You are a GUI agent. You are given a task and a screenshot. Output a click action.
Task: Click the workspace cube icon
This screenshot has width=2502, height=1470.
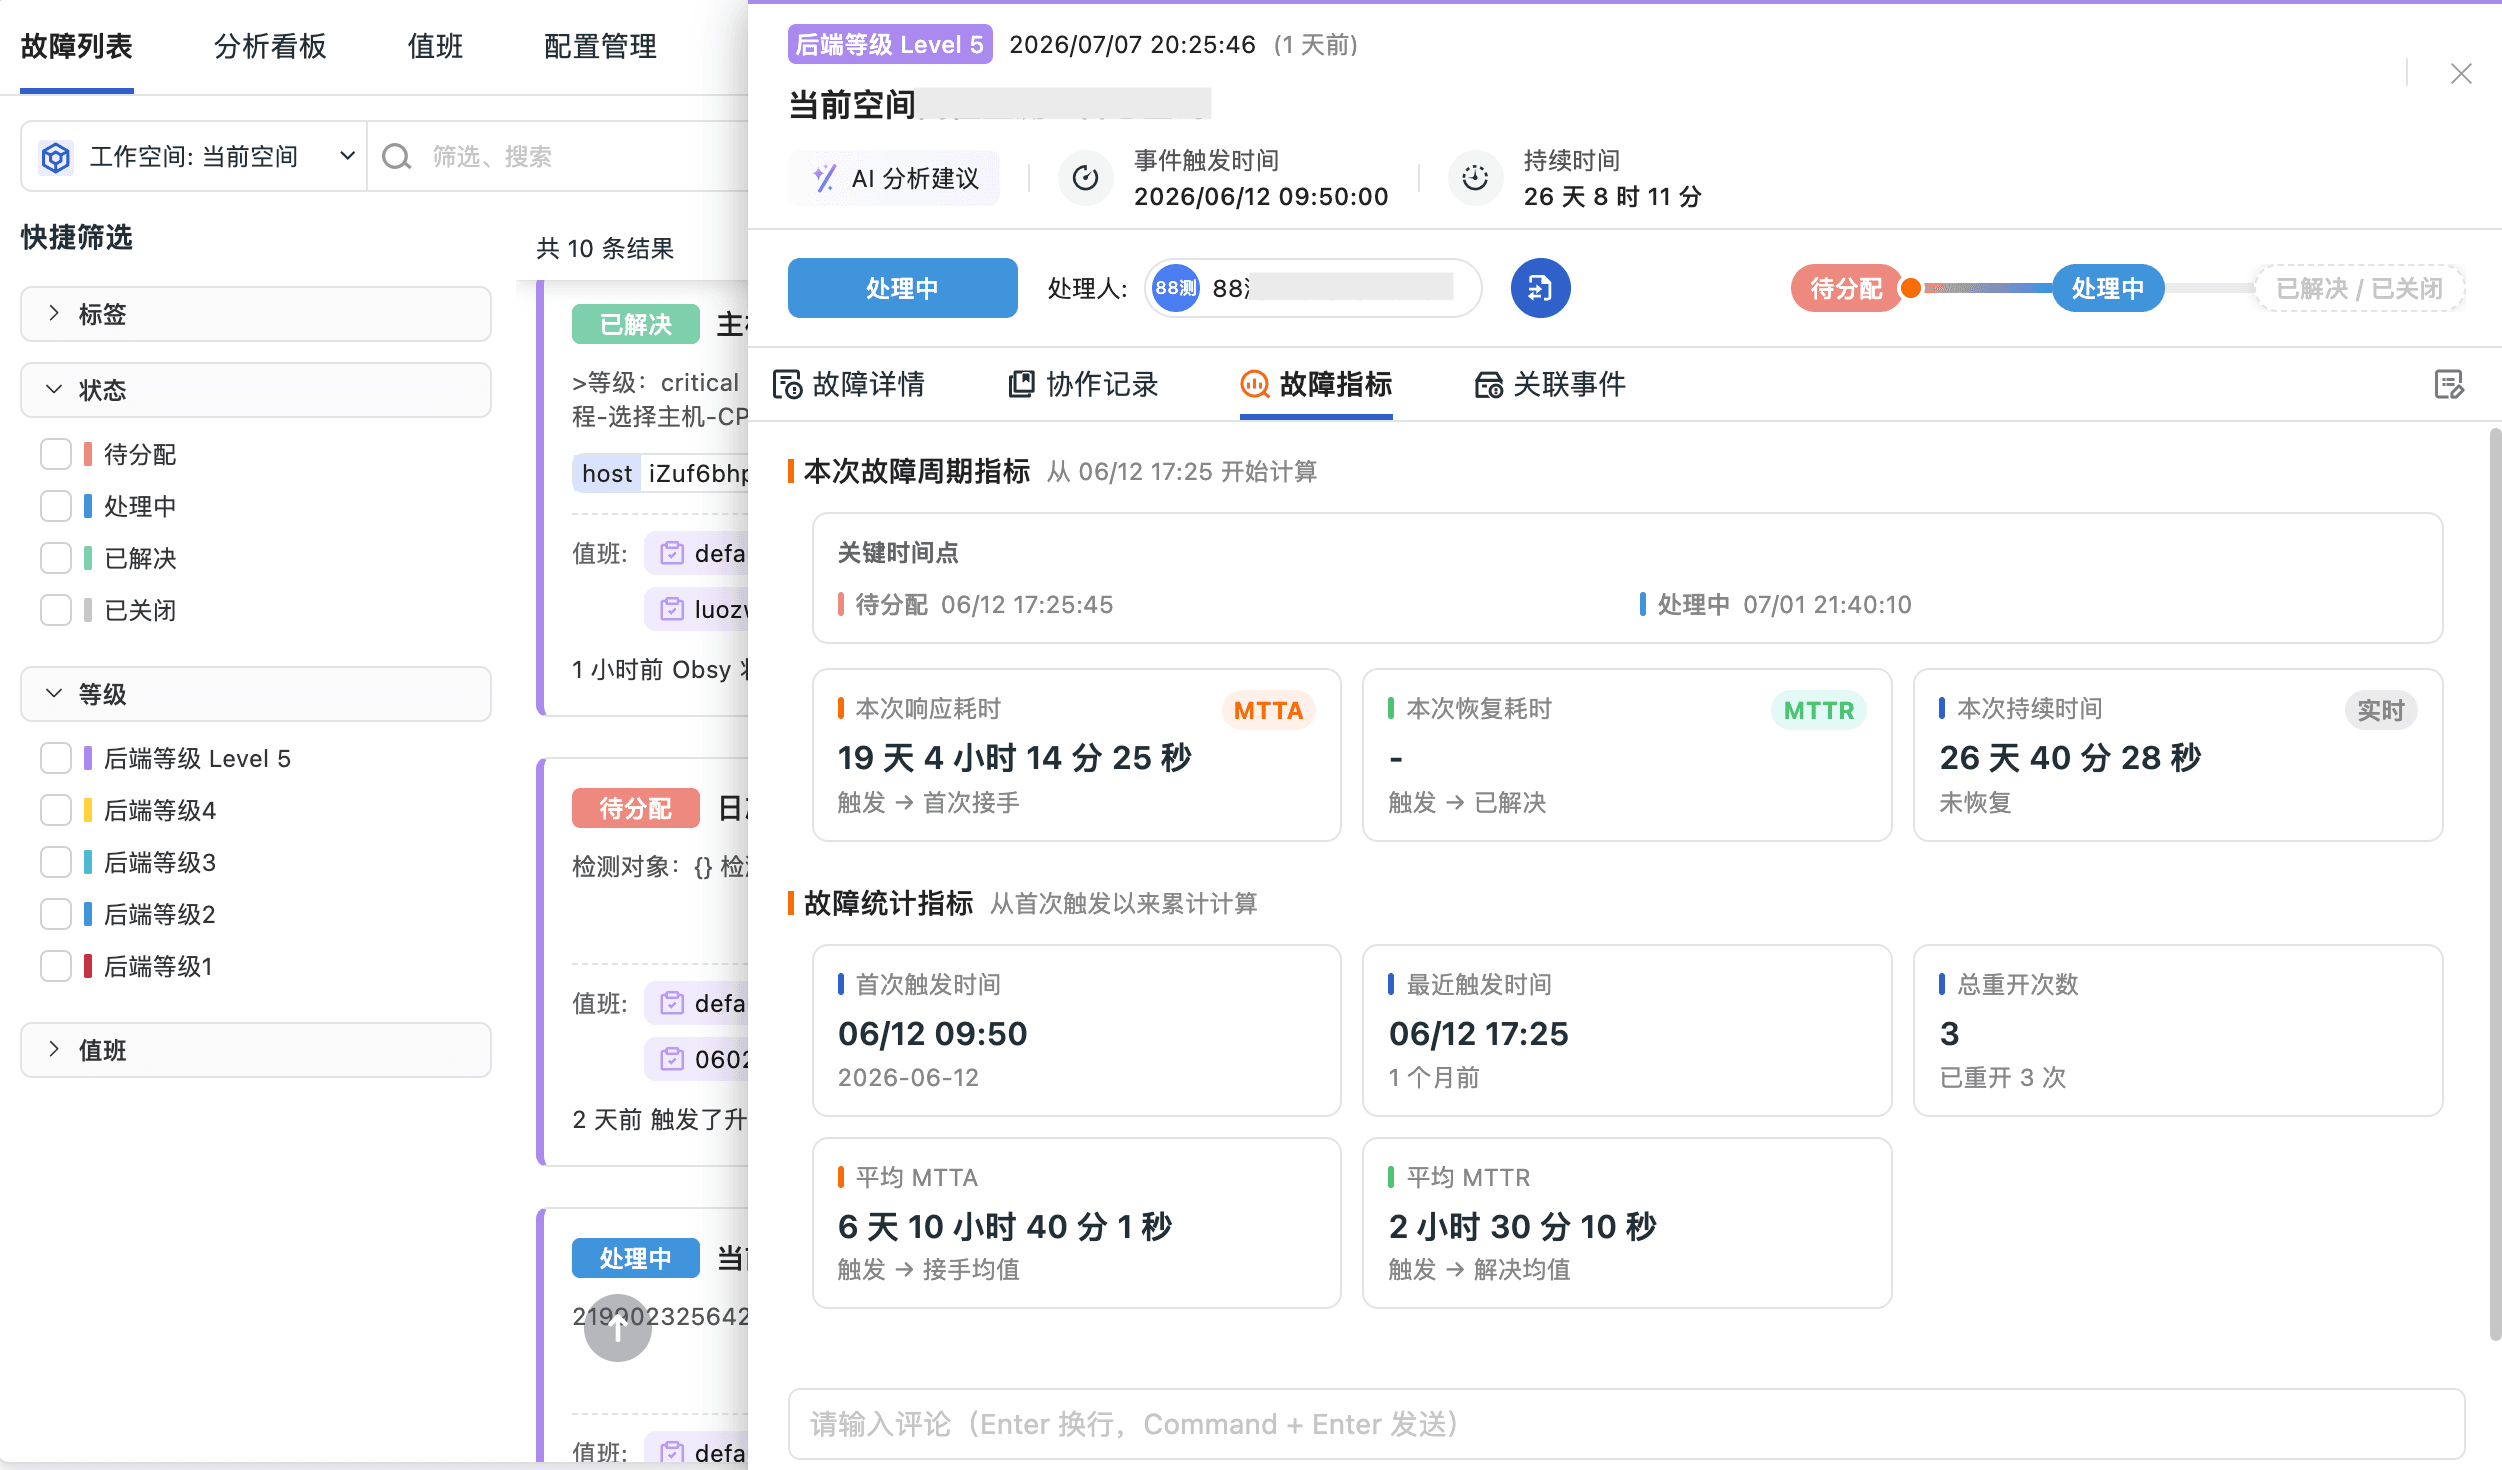tap(56, 157)
